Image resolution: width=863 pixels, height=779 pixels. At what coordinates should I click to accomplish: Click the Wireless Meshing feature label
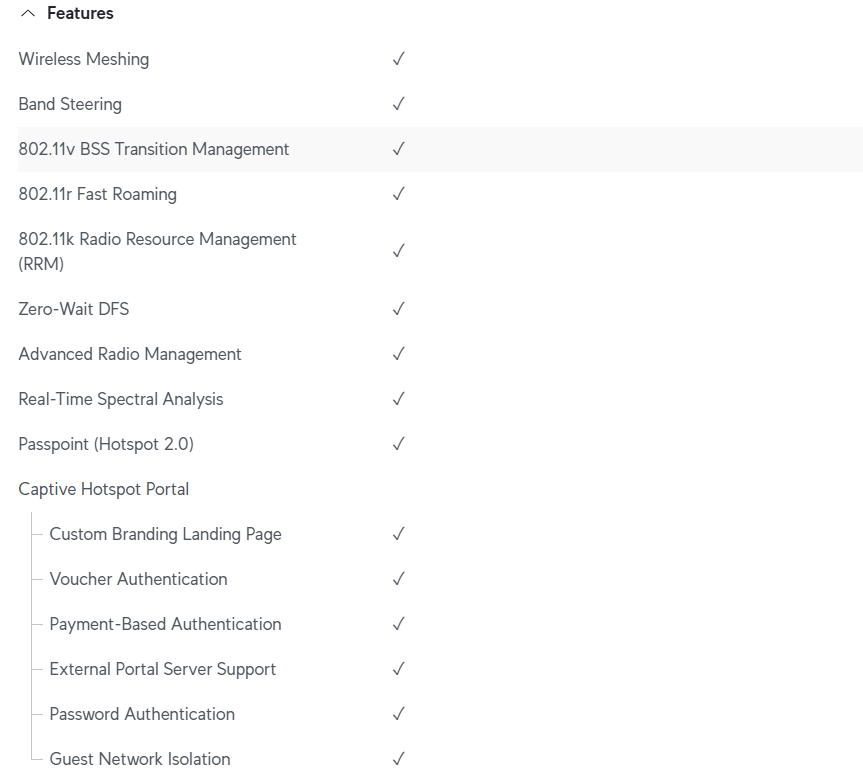pos(84,59)
